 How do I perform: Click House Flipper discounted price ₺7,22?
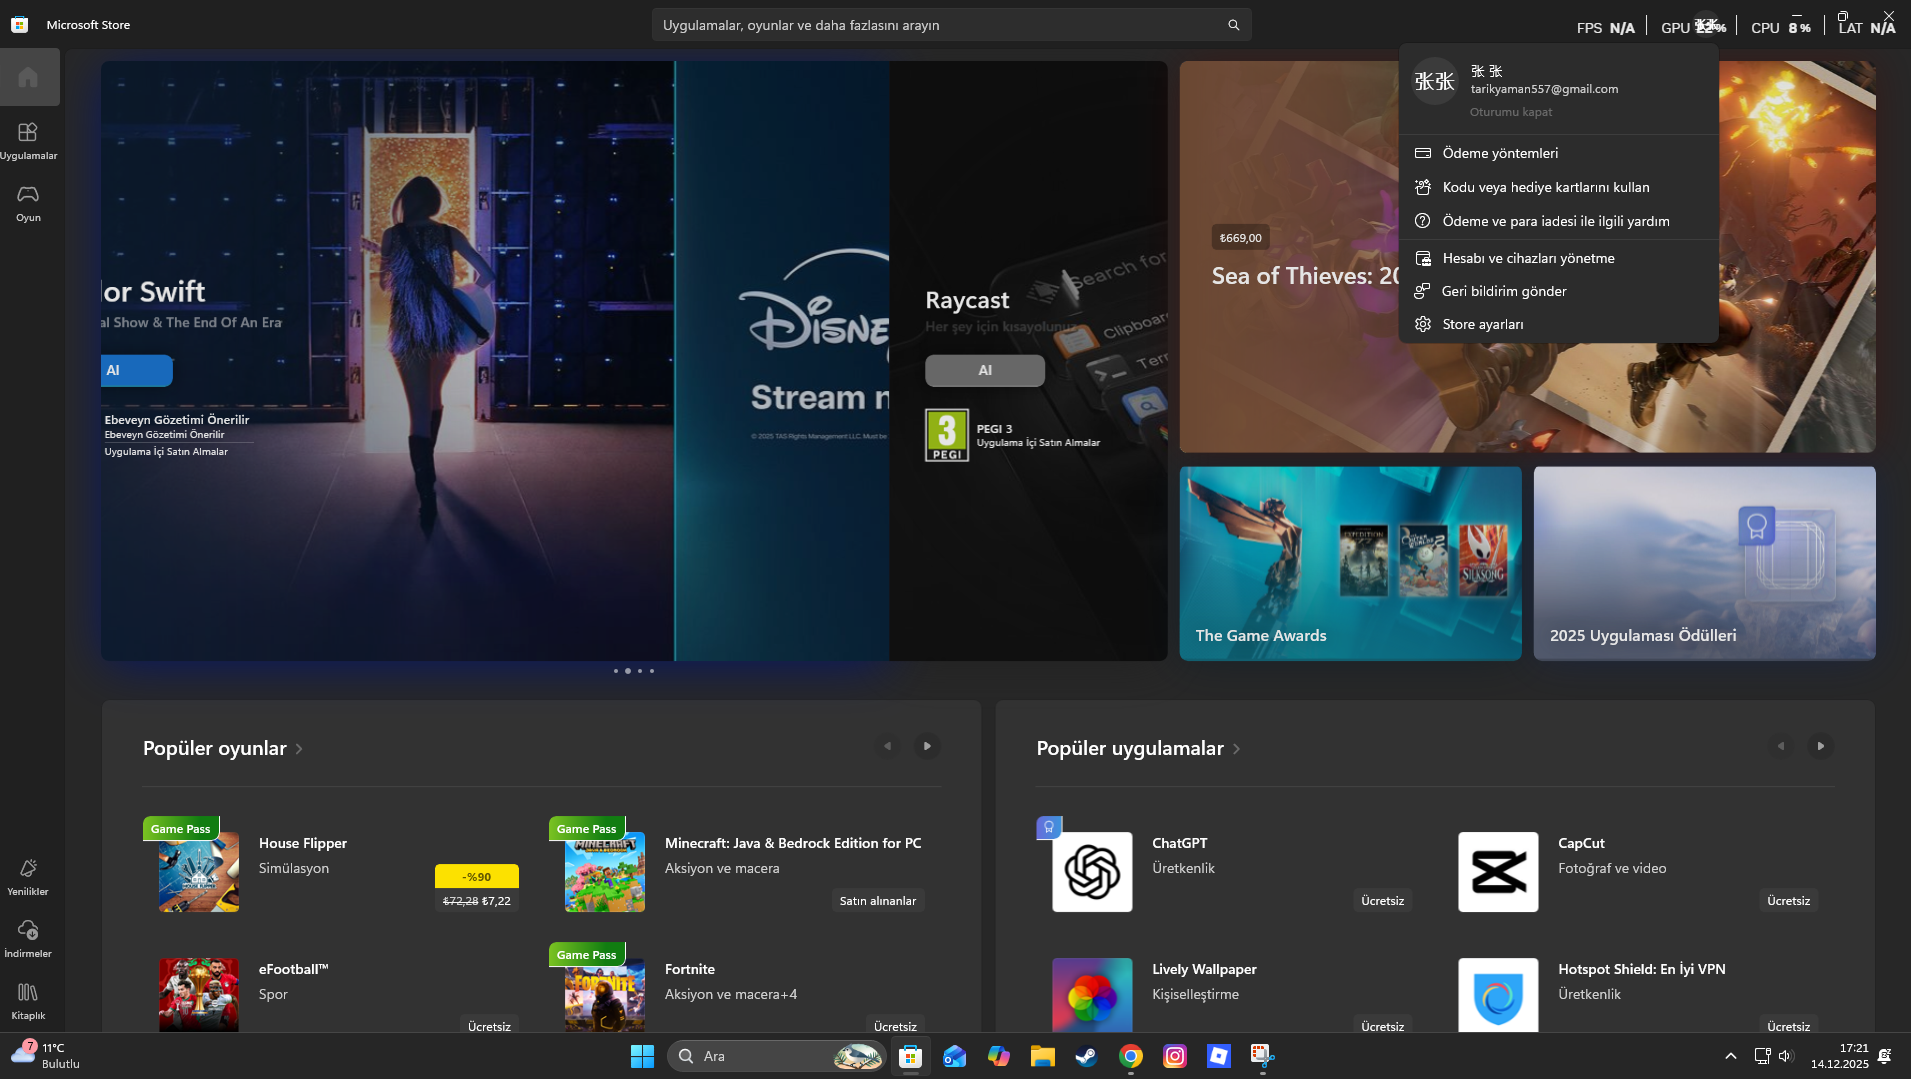[x=496, y=901]
